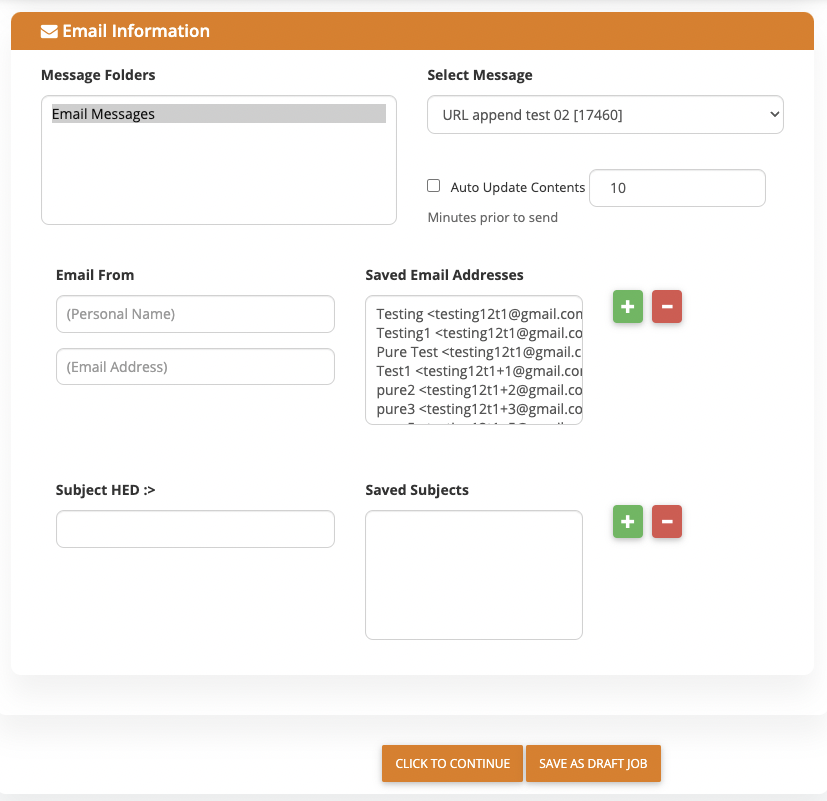Remove selected saved subject
This screenshot has width=827, height=801.
667,522
